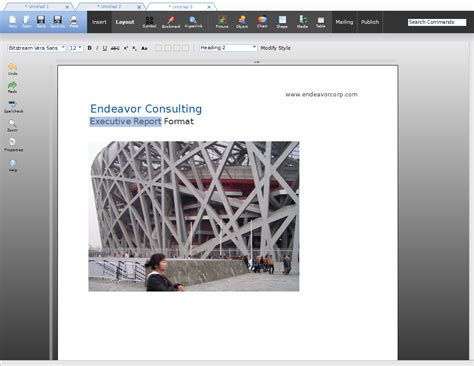This screenshot has width=474, height=366.
Task: Toggle italic formatting
Action: [x=97, y=48]
